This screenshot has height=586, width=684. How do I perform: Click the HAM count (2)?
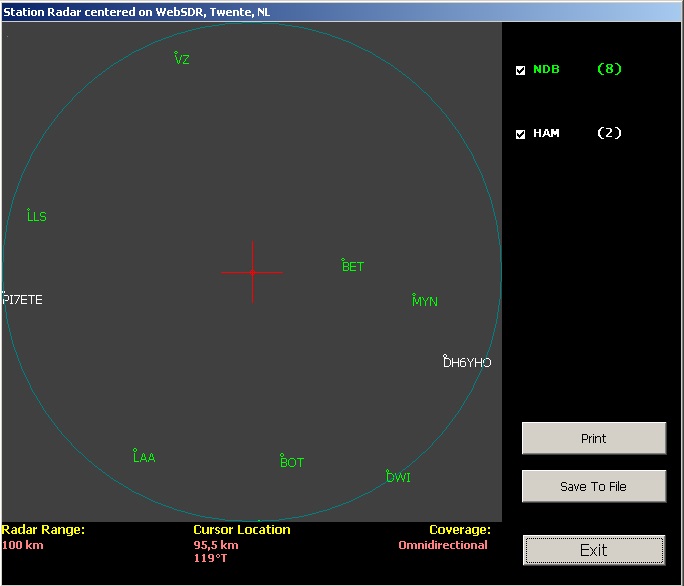tap(609, 133)
